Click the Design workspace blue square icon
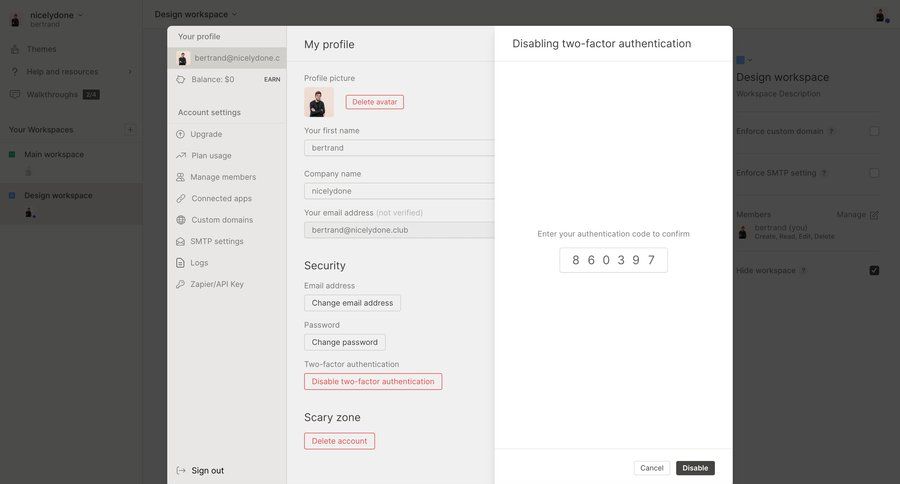 click(x=12, y=195)
